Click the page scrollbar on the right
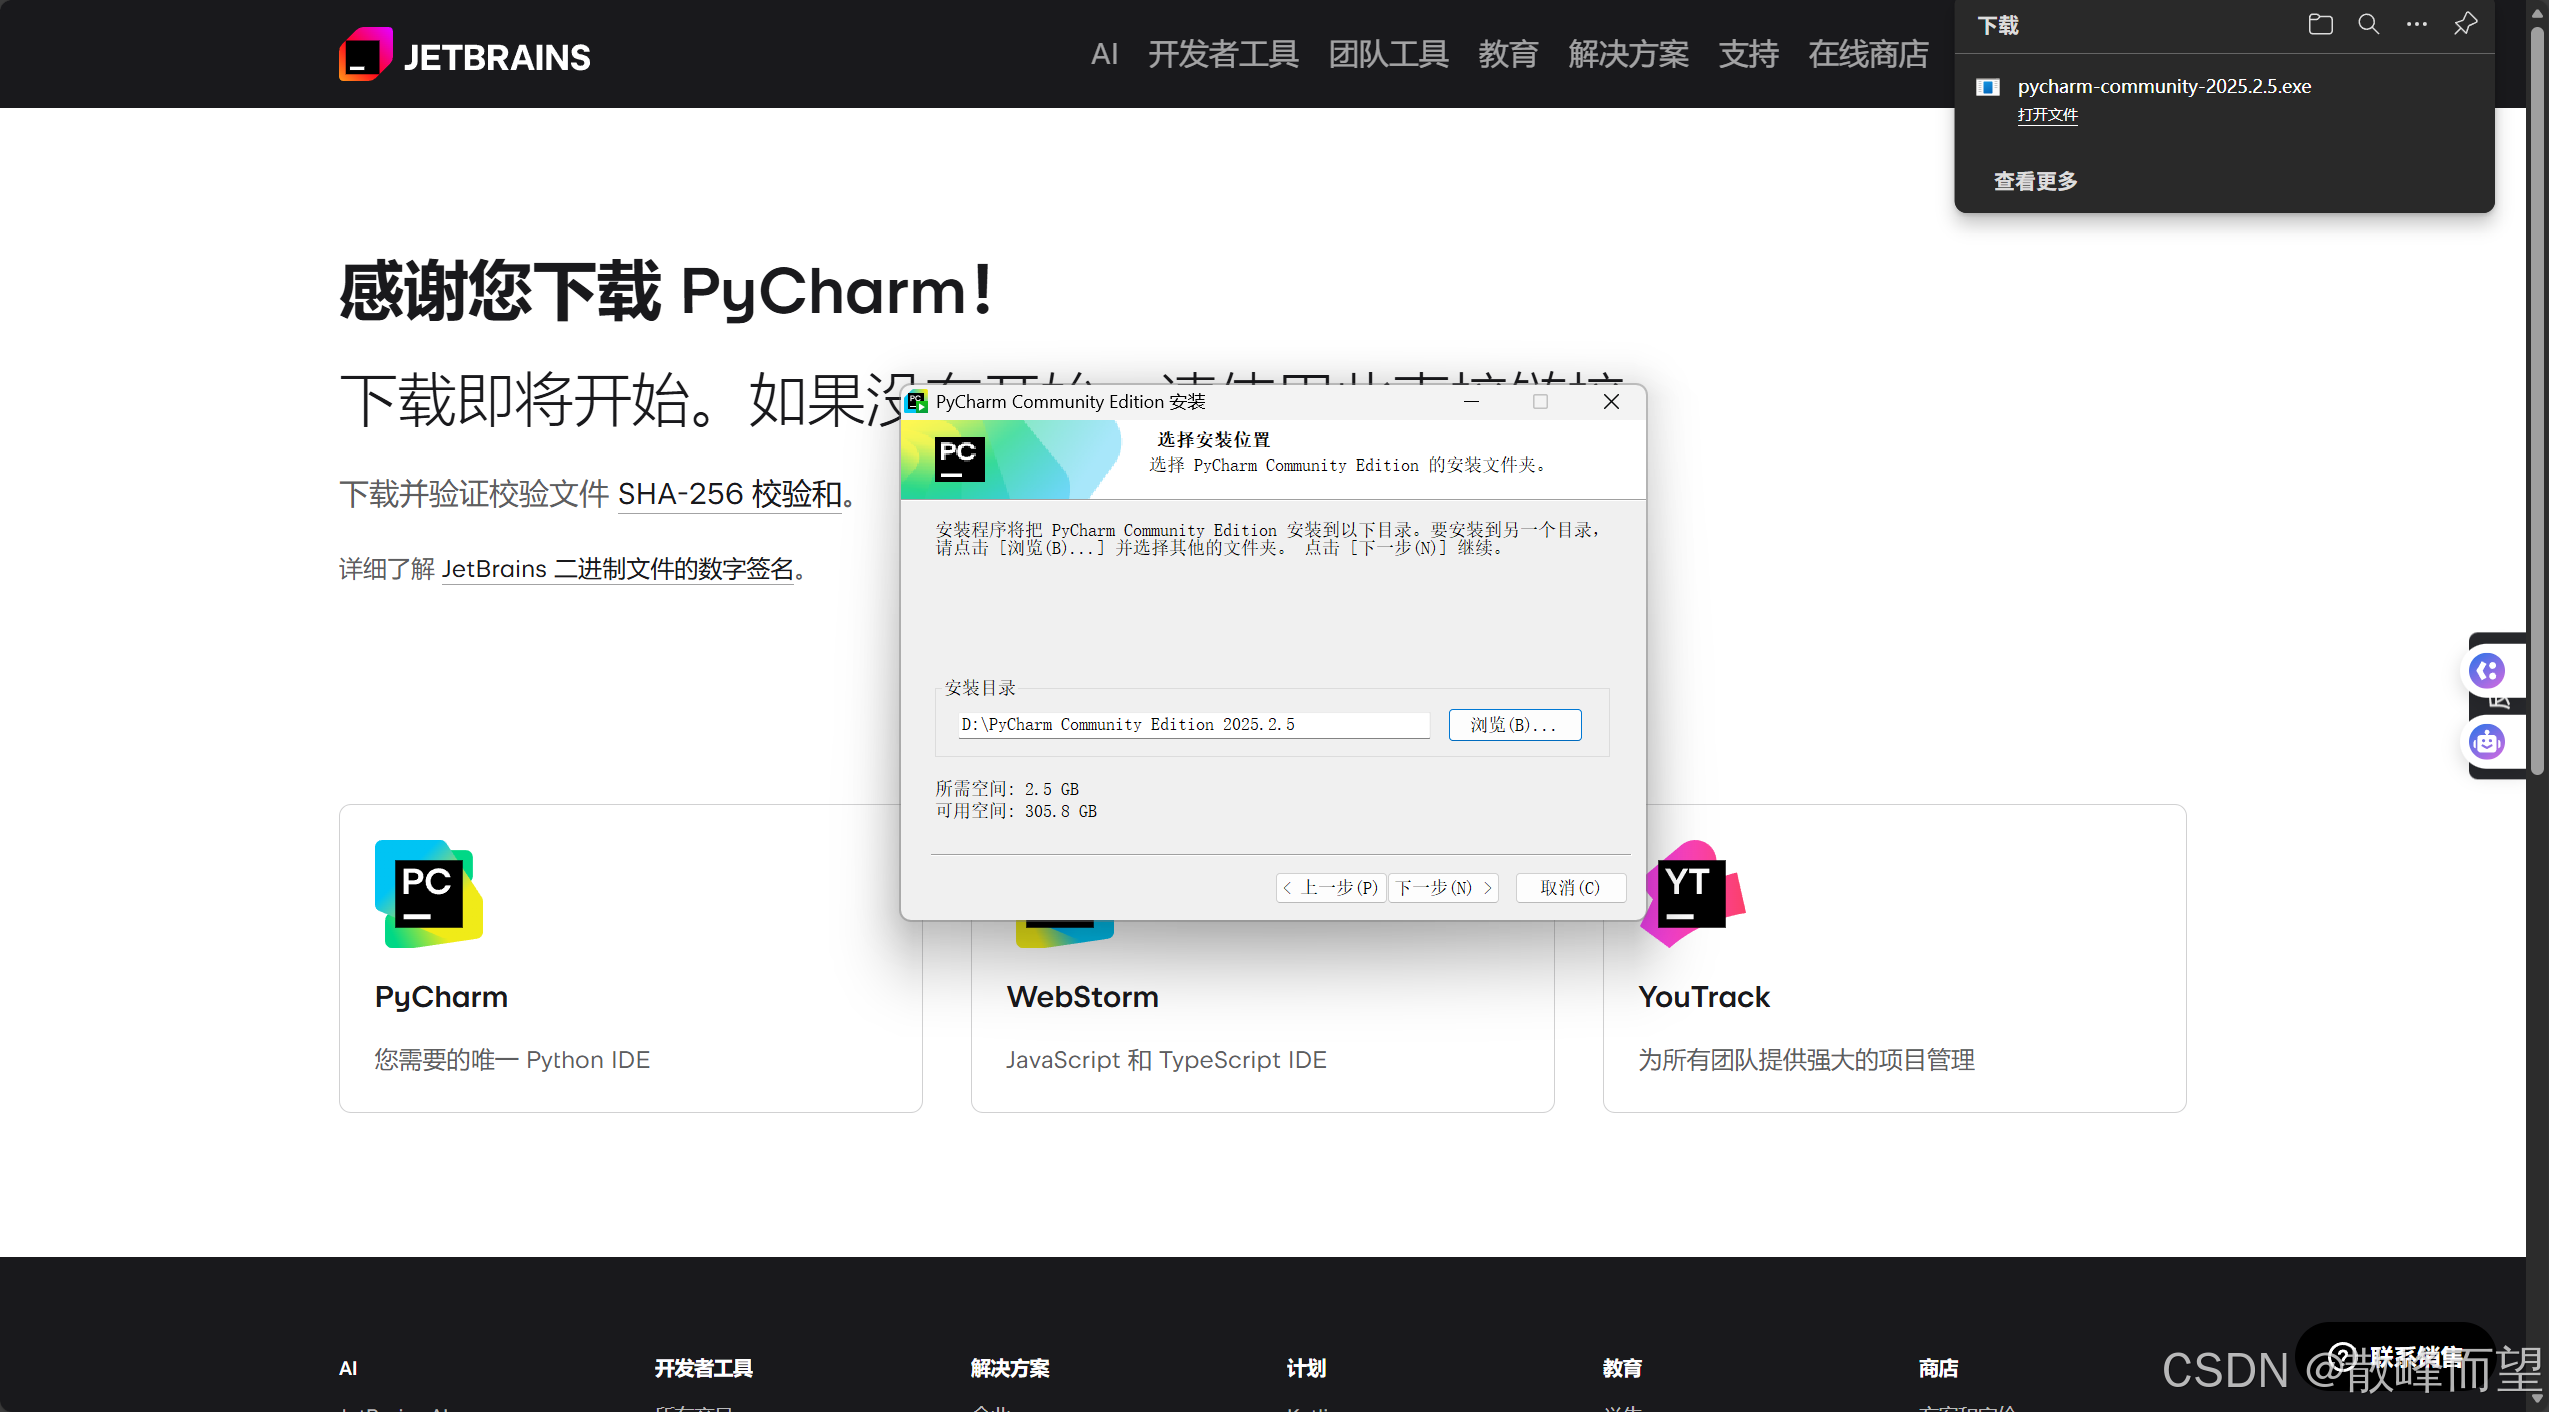 click(2537, 400)
